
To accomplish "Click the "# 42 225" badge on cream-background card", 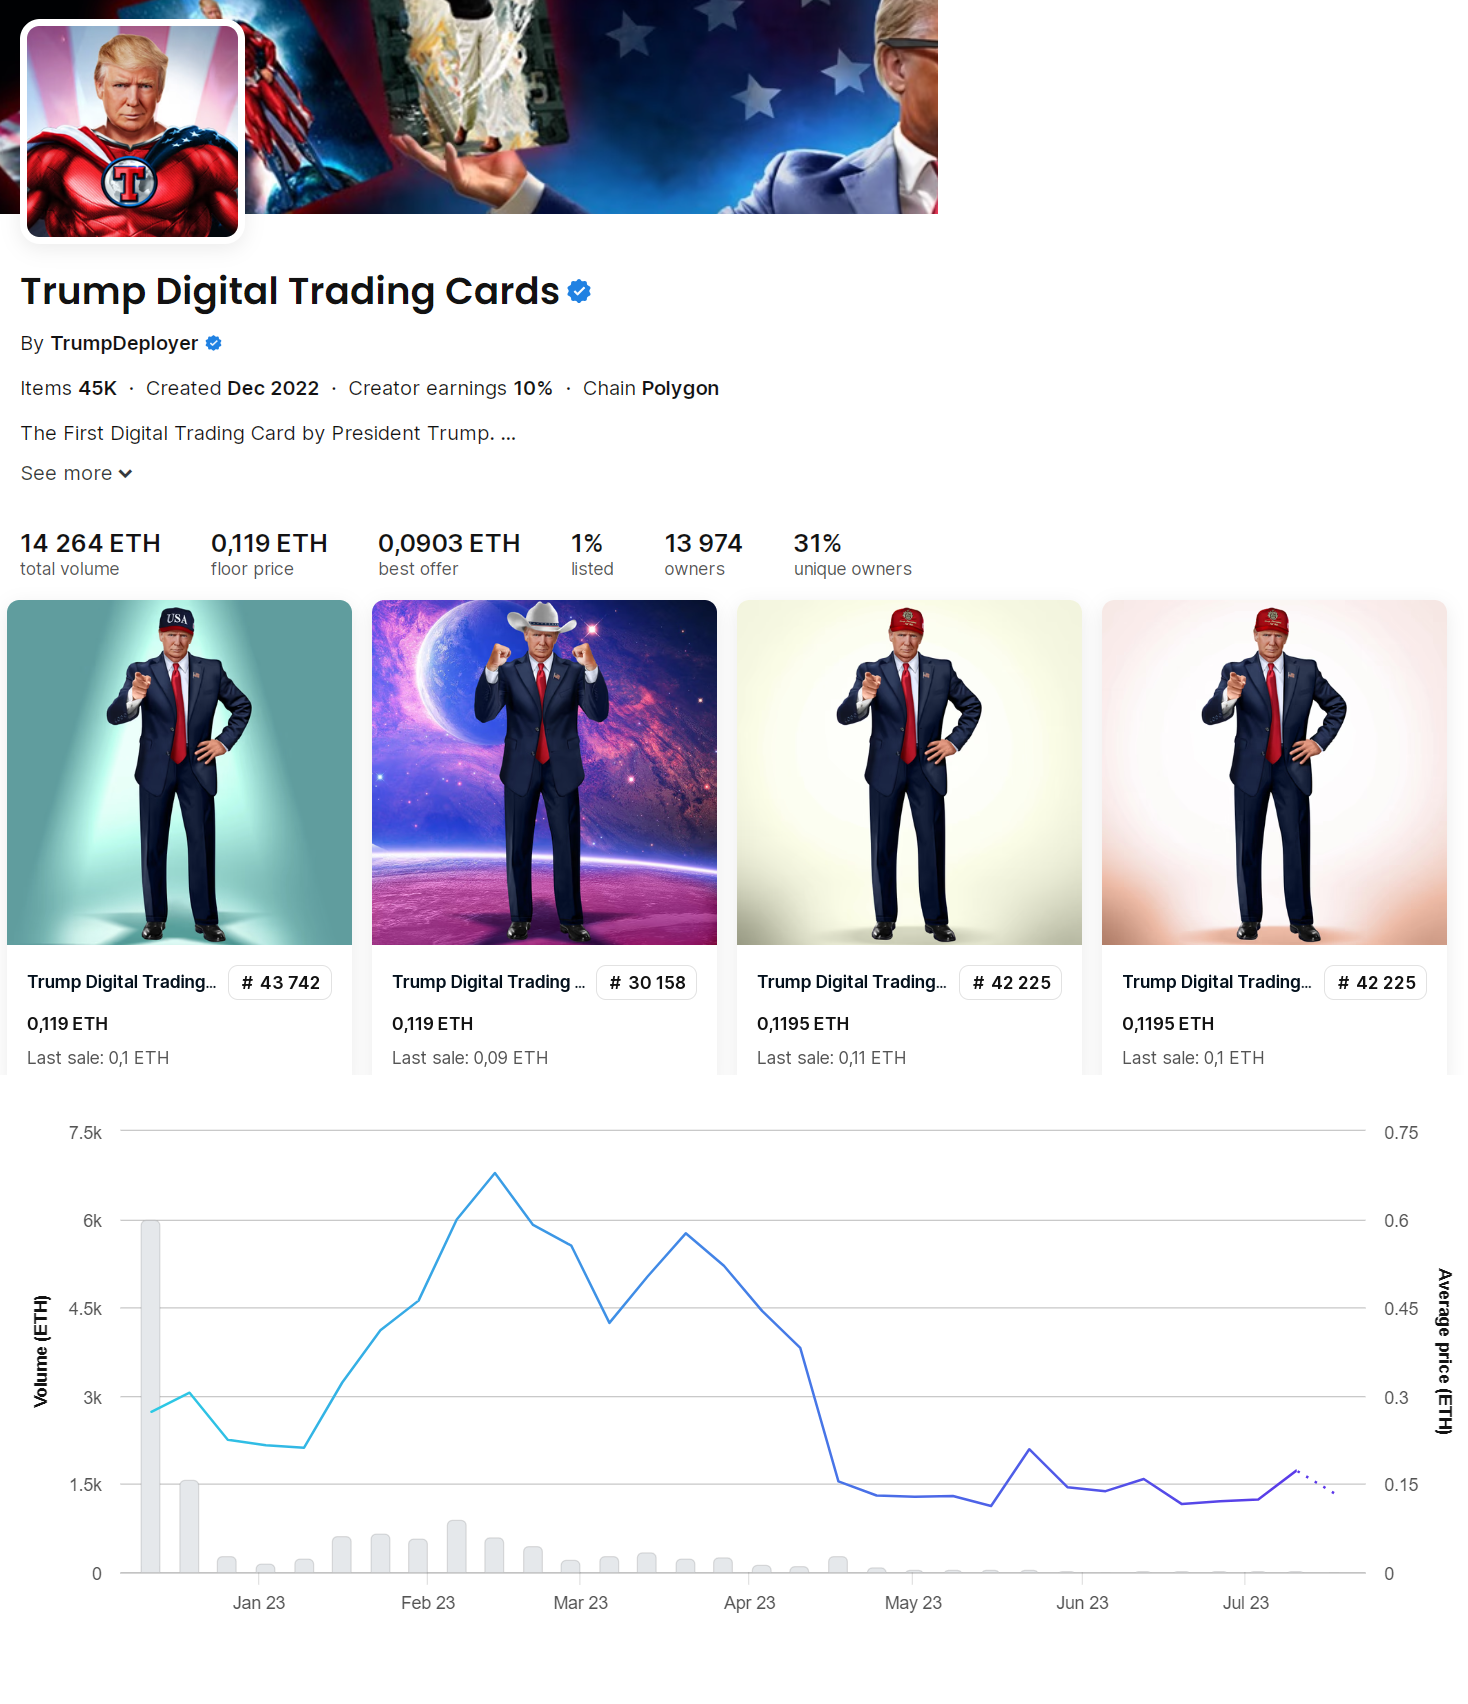I will coord(1011,983).
